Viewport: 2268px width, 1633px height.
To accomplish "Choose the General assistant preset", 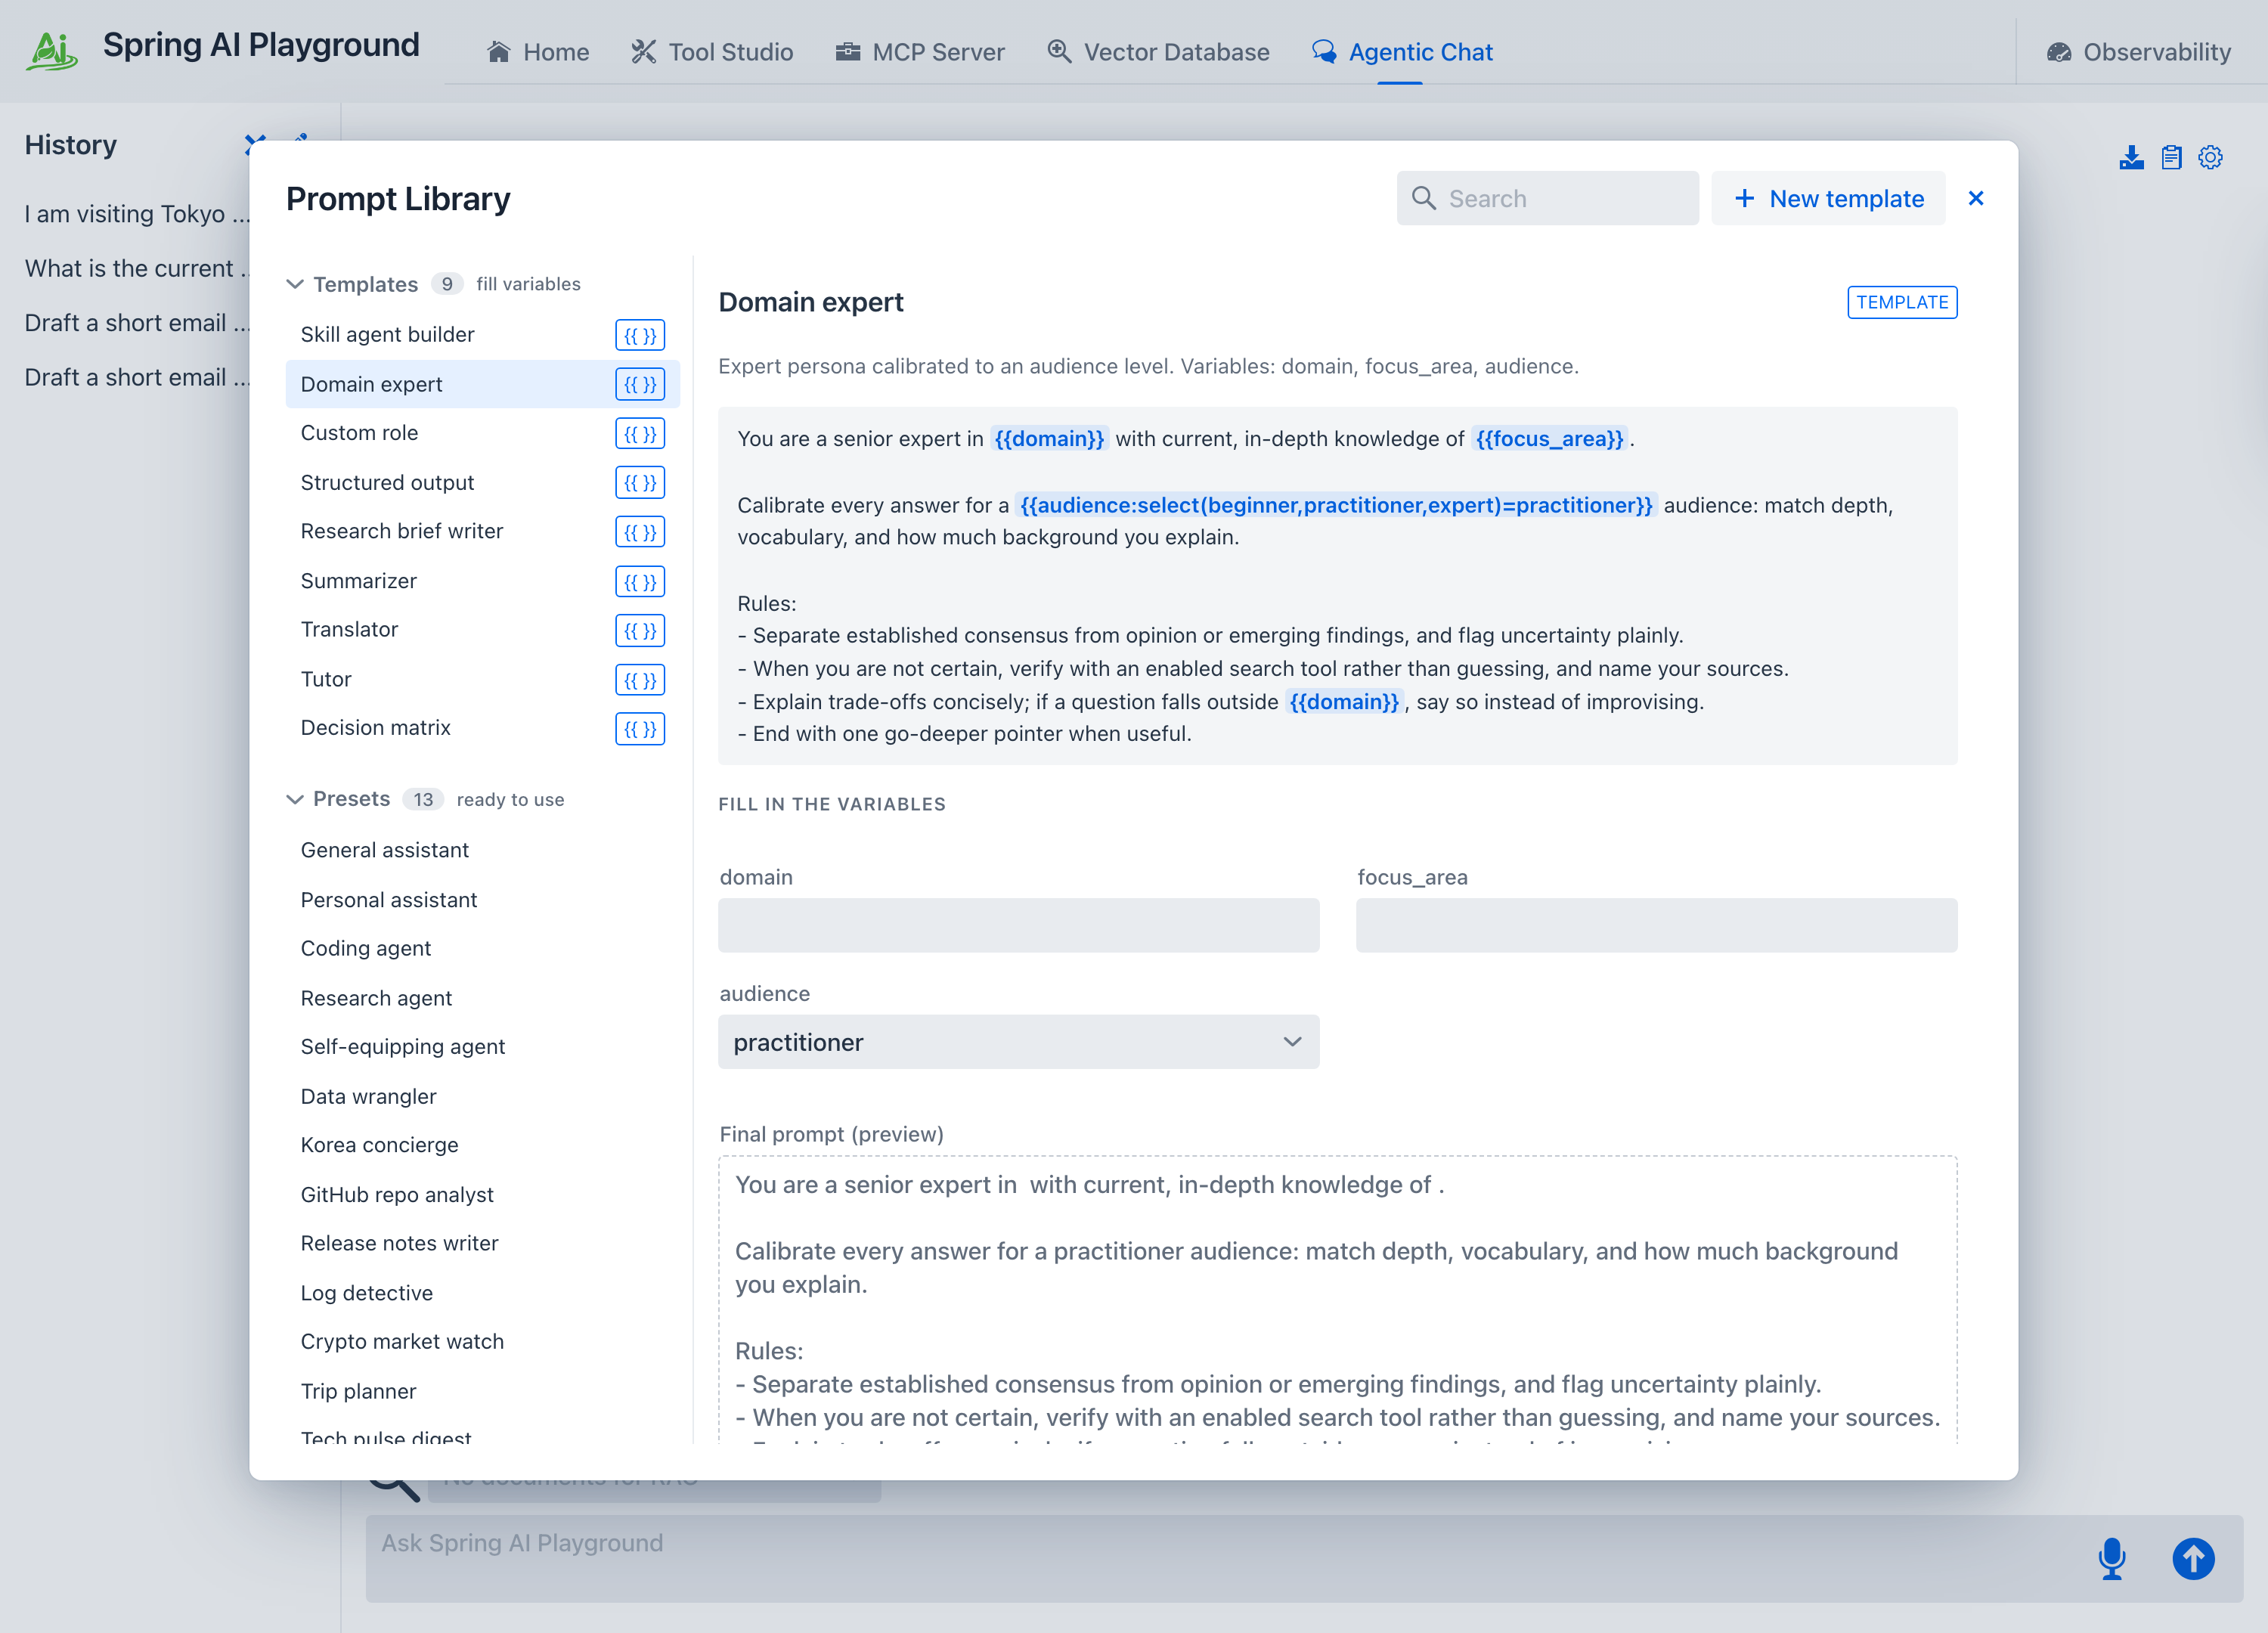I will coord(483,850).
